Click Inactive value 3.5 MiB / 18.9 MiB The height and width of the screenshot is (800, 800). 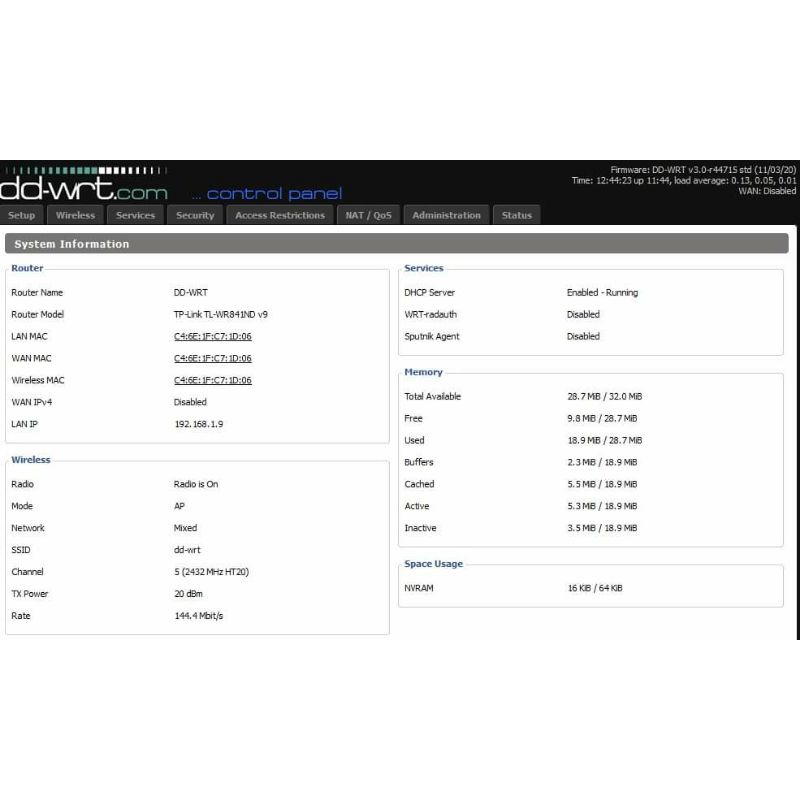click(x=602, y=528)
